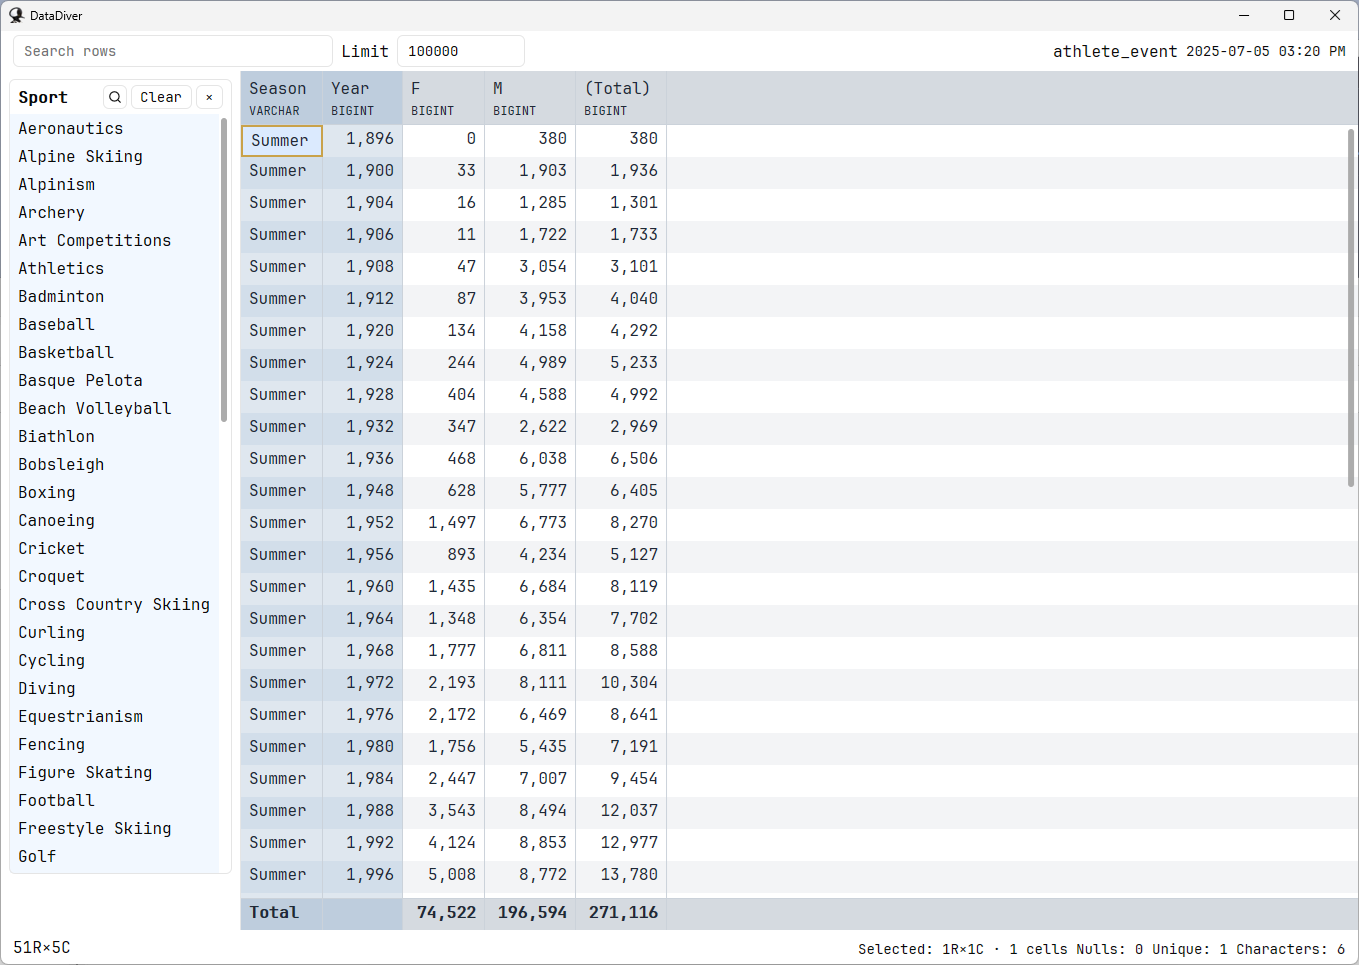
Task: Select the grand total 271,116
Action: pyautogui.click(x=621, y=913)
